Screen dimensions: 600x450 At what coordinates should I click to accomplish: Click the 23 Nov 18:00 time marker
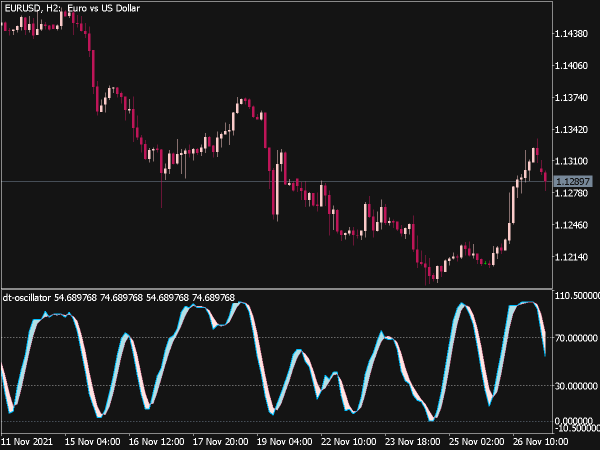[412, 442]
